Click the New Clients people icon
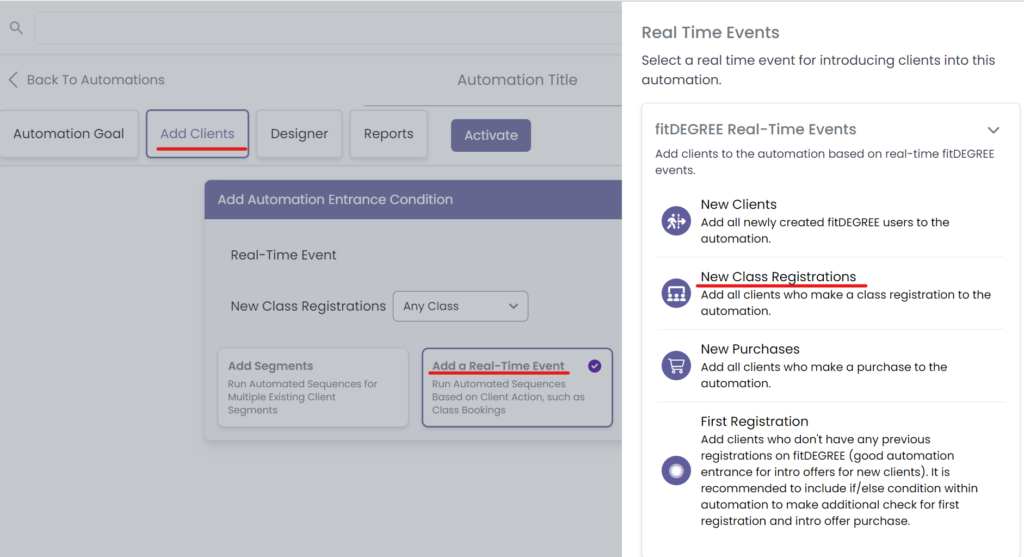This screenshot has height=557, width=1024. (677, 221)
